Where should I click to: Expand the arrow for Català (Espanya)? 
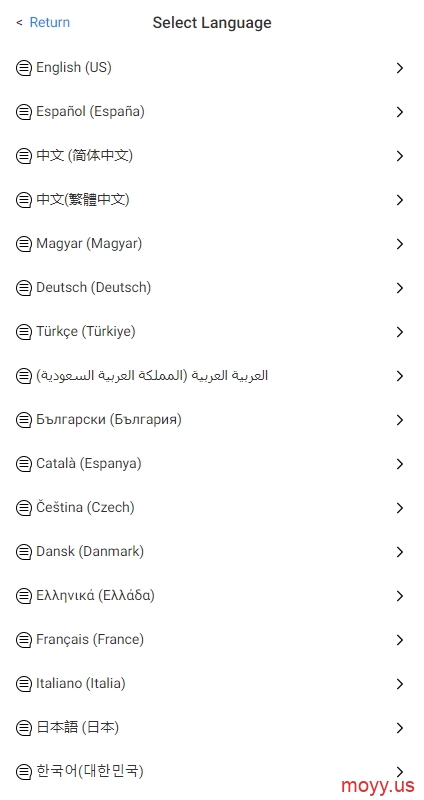[400, 464]
